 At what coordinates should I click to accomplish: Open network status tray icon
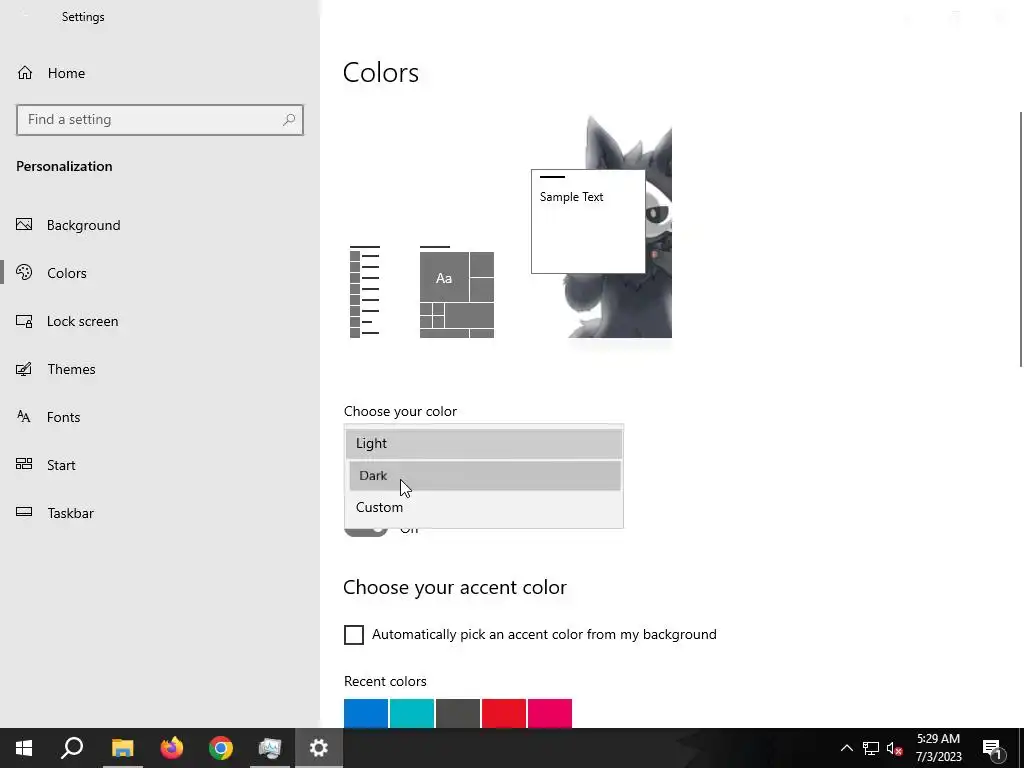(x=871, y=748)
